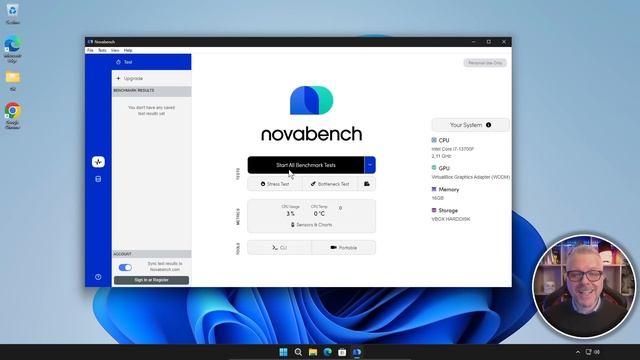Screen dimensions: 640x360
Task: Click Sign in or Register button
Action: pyautogui.click(x=151, y=280)
